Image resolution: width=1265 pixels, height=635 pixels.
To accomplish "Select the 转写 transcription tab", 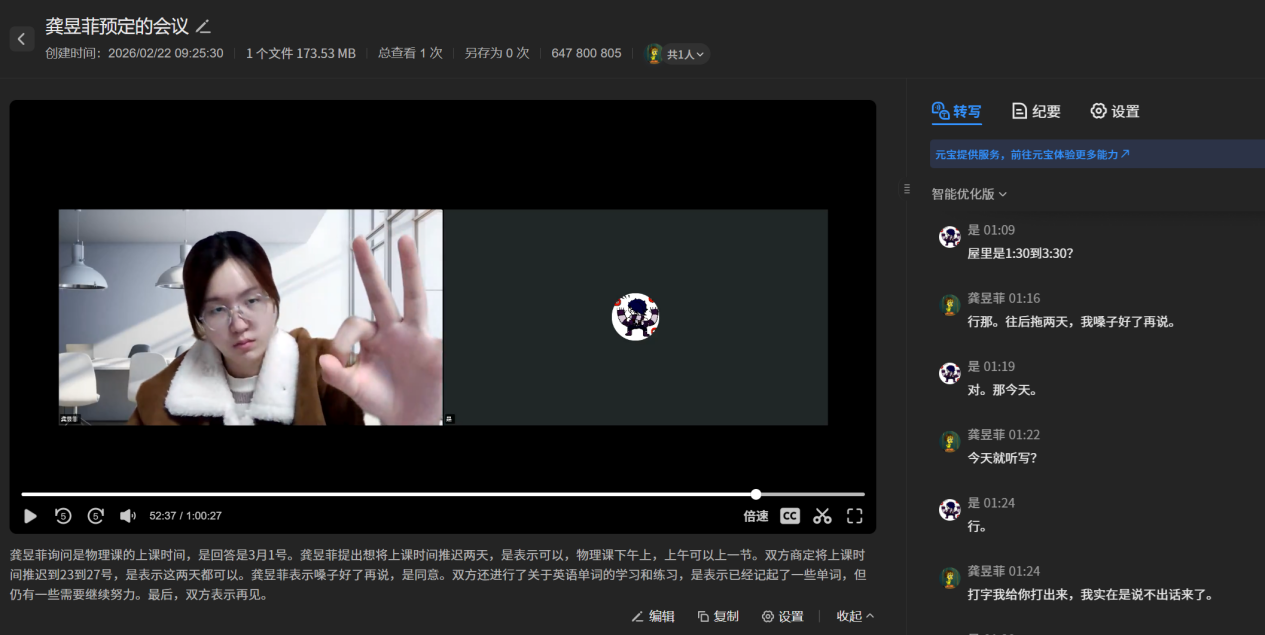I will pyautogui.click(x=957, y=111).
